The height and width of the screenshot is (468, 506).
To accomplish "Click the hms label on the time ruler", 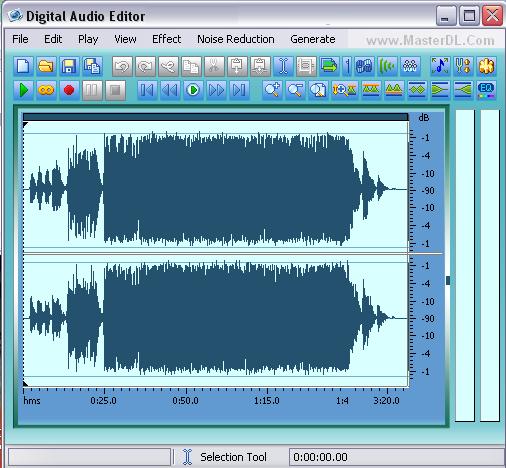I will click(32, 400).
